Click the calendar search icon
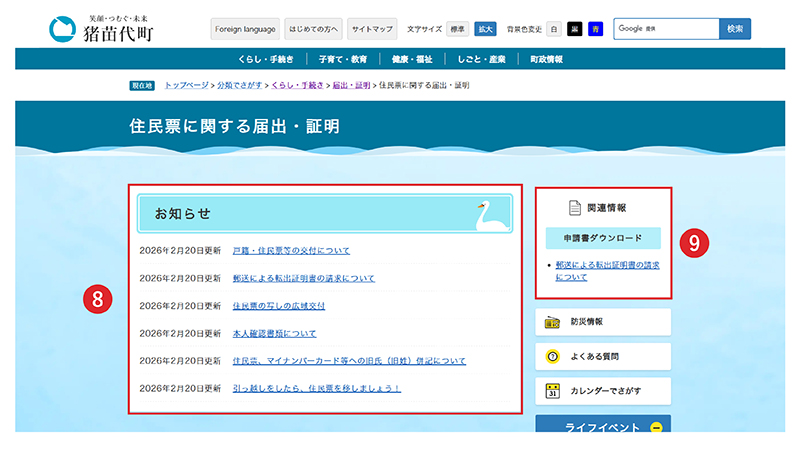The image size is (800, 450). click(551, 391)
